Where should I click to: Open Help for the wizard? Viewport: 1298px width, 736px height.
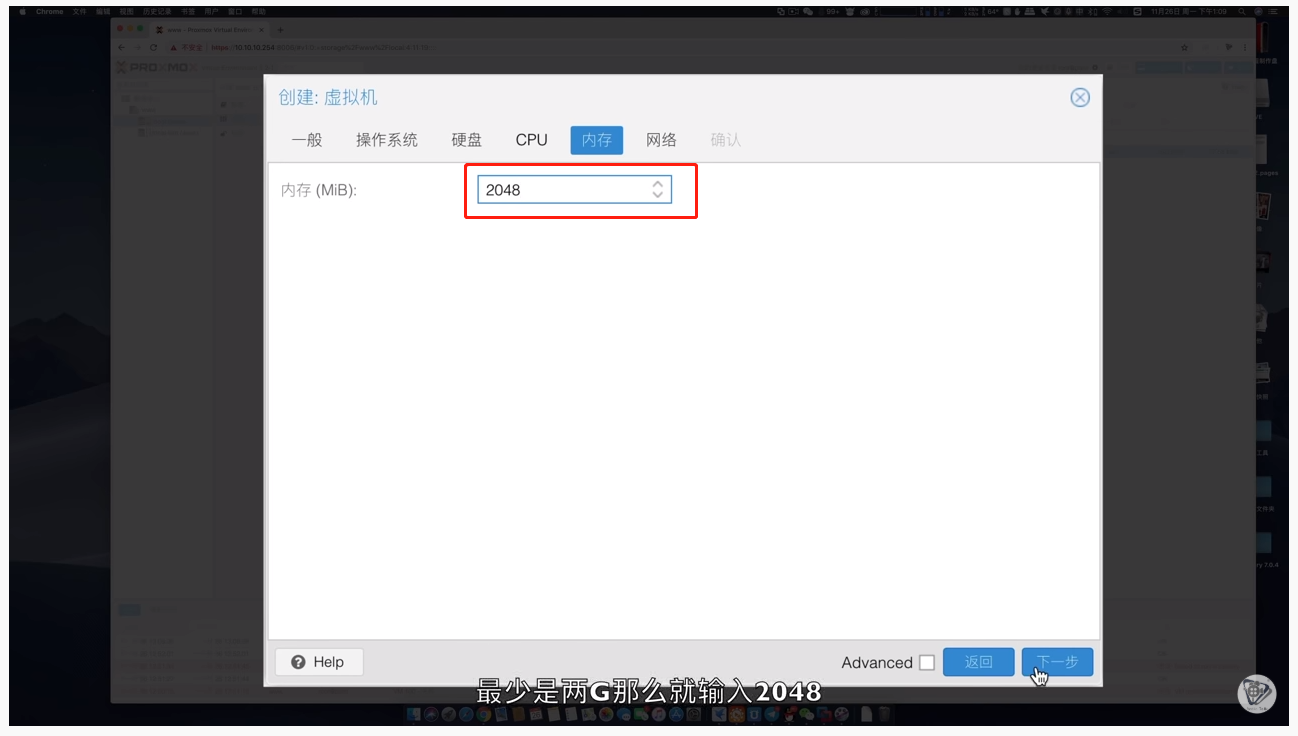point(319,662)
